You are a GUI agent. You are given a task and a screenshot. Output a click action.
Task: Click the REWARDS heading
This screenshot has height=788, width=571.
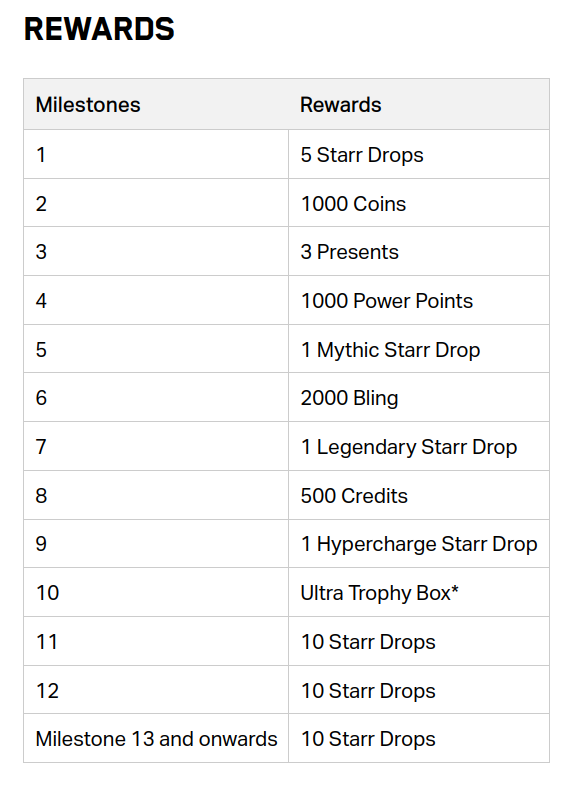tap(99, 29)
